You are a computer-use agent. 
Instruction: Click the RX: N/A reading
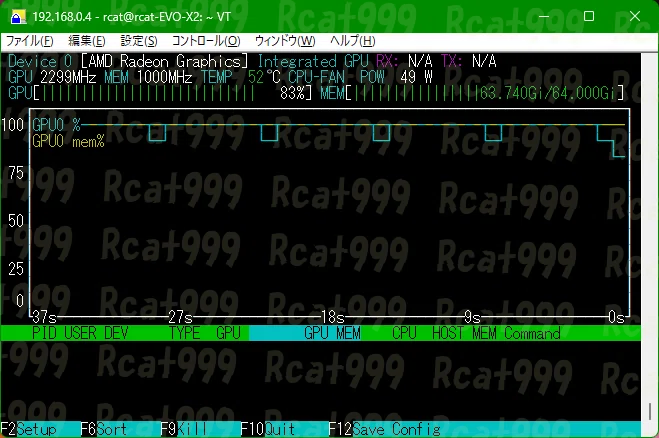click(x=404, y=61)
